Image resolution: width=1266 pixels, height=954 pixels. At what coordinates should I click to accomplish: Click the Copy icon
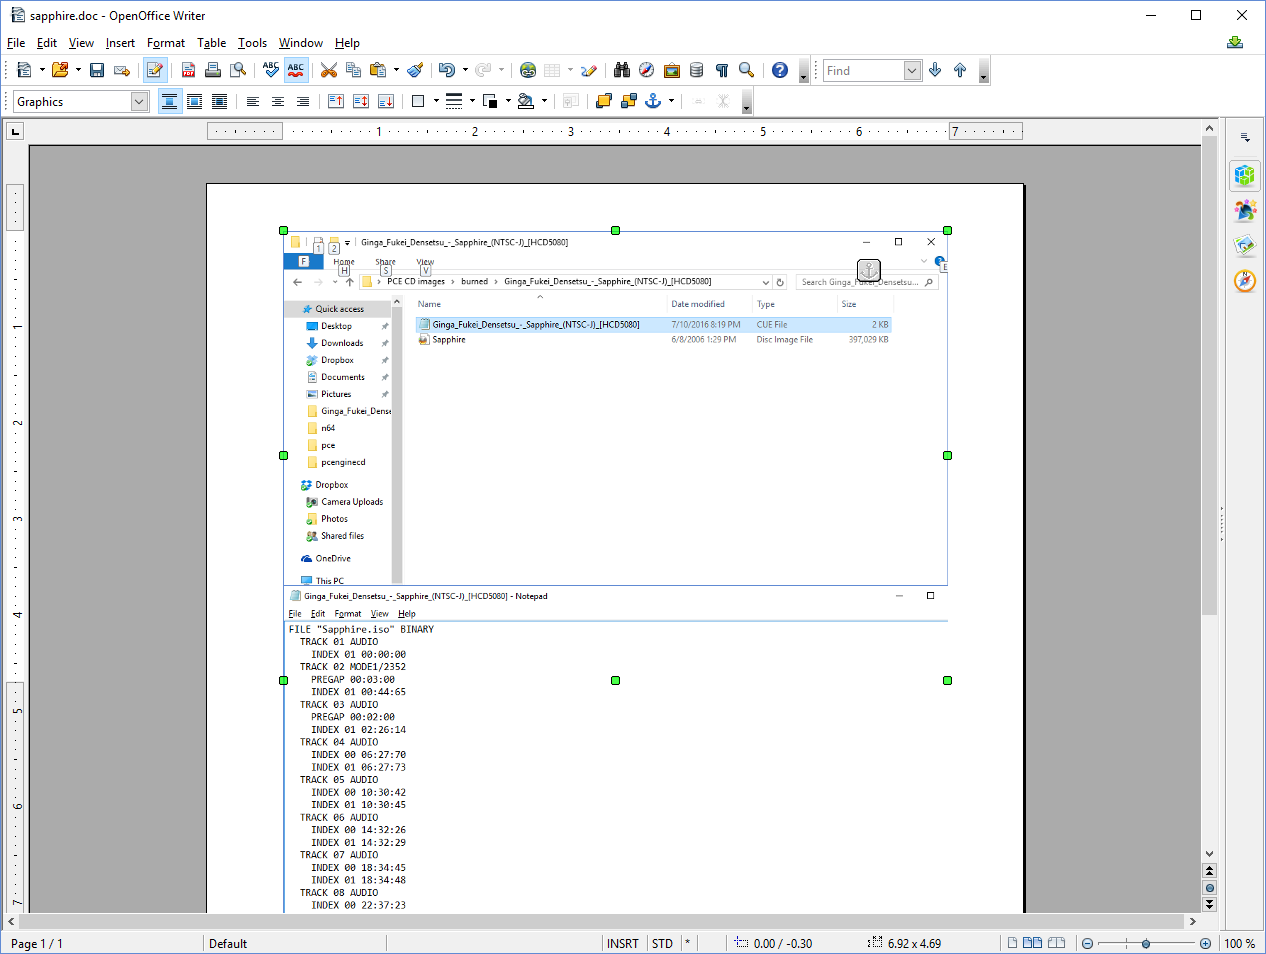[353, 70]
